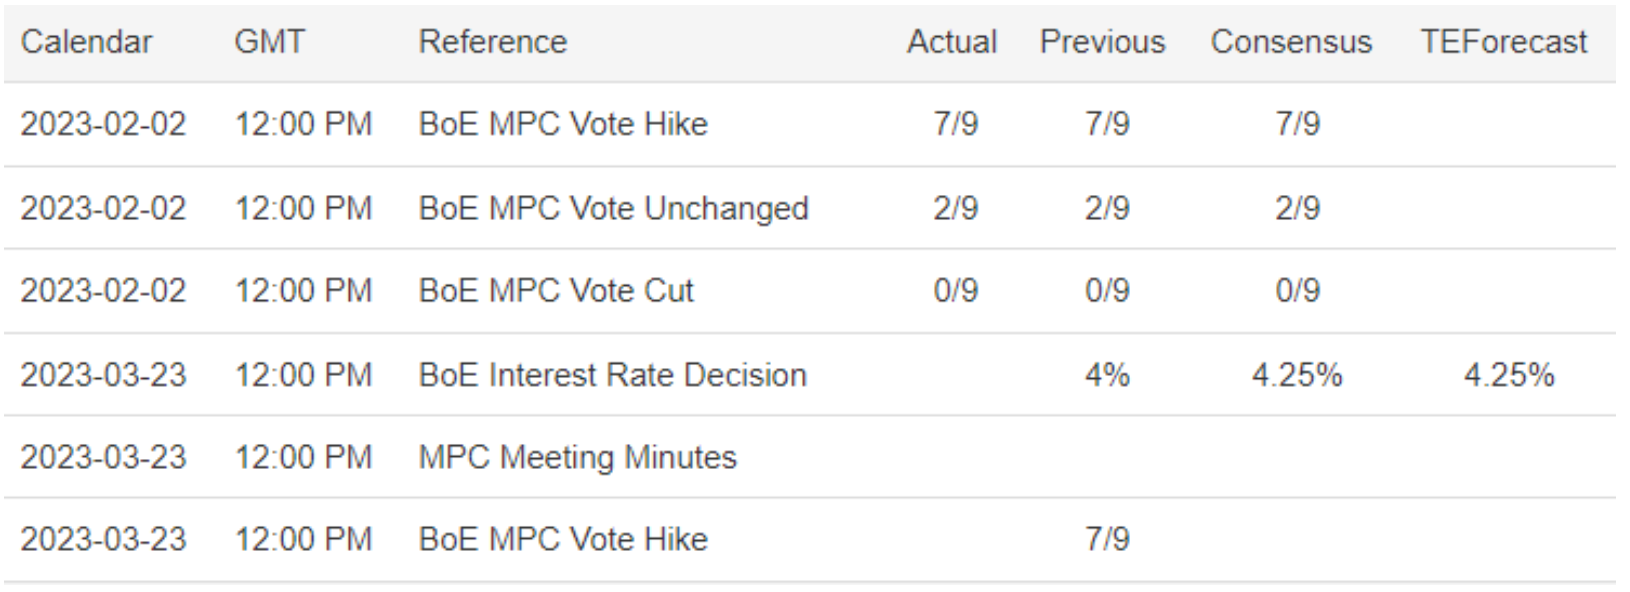The height and width of the screenshot is (592, 1630).
Task: Click the 7/9 Actual value for Vote Hike
Action: coord(955,124)
